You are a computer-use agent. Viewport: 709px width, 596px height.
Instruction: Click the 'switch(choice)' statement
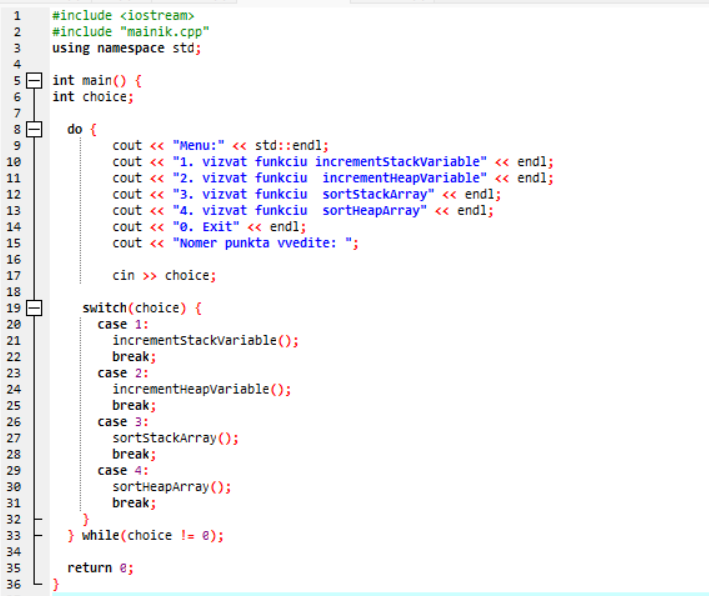tap(134, 308)
